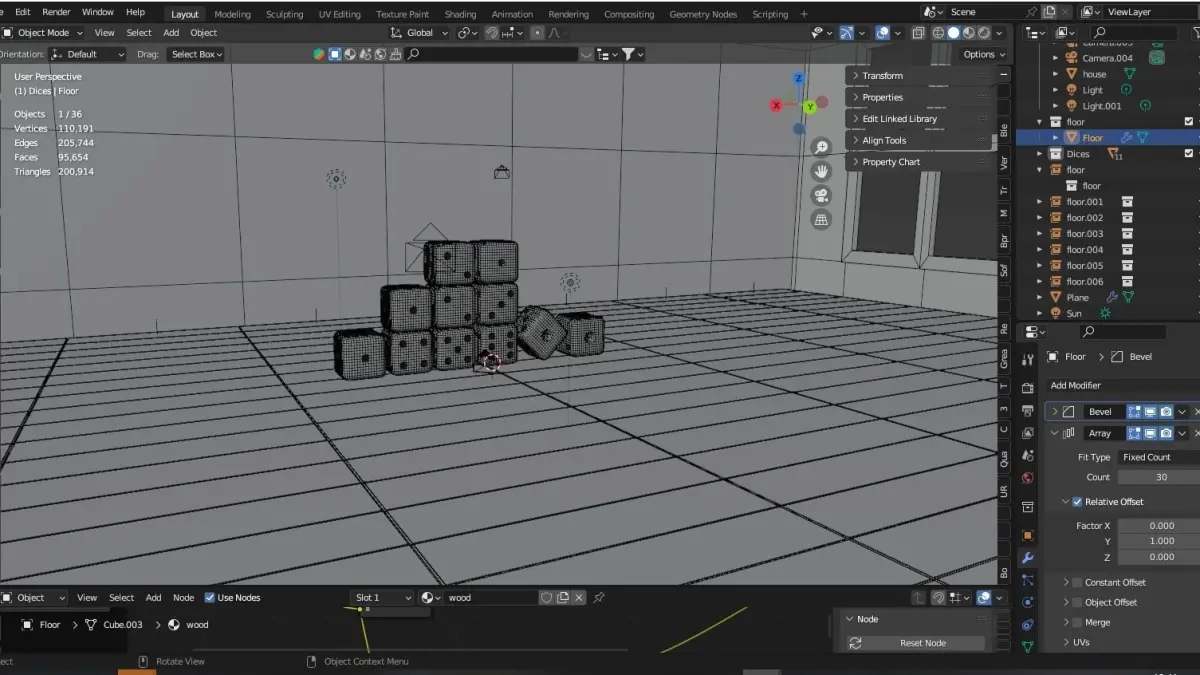Viewport: 1200px width, 675px height.
Task: Open the viewport Add menu
Action: click(171, 33)
